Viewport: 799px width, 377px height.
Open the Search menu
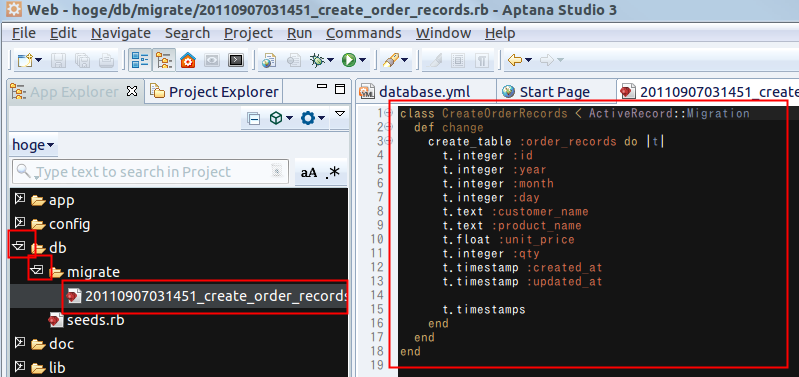point(187,33)
